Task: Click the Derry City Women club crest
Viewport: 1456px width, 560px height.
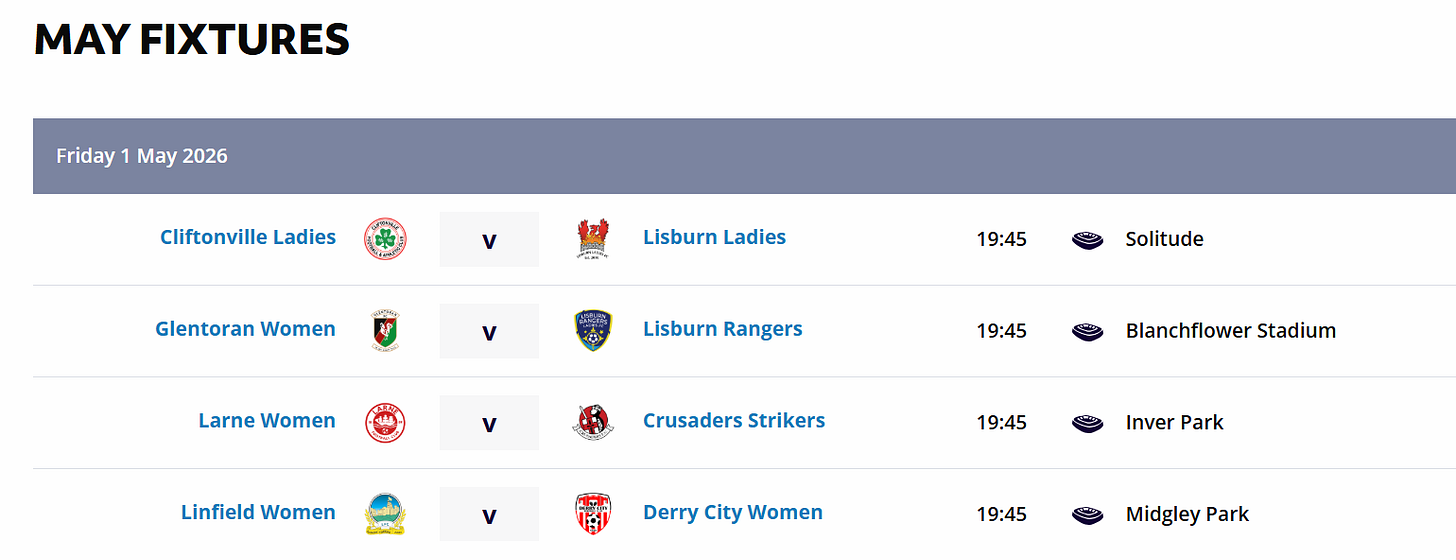Action: click(593, 514)
